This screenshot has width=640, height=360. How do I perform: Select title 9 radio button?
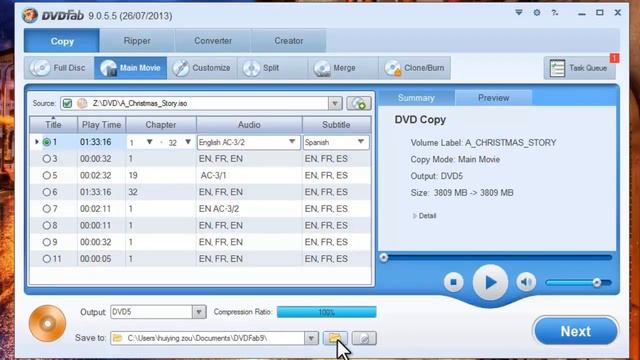click(47, 242)
